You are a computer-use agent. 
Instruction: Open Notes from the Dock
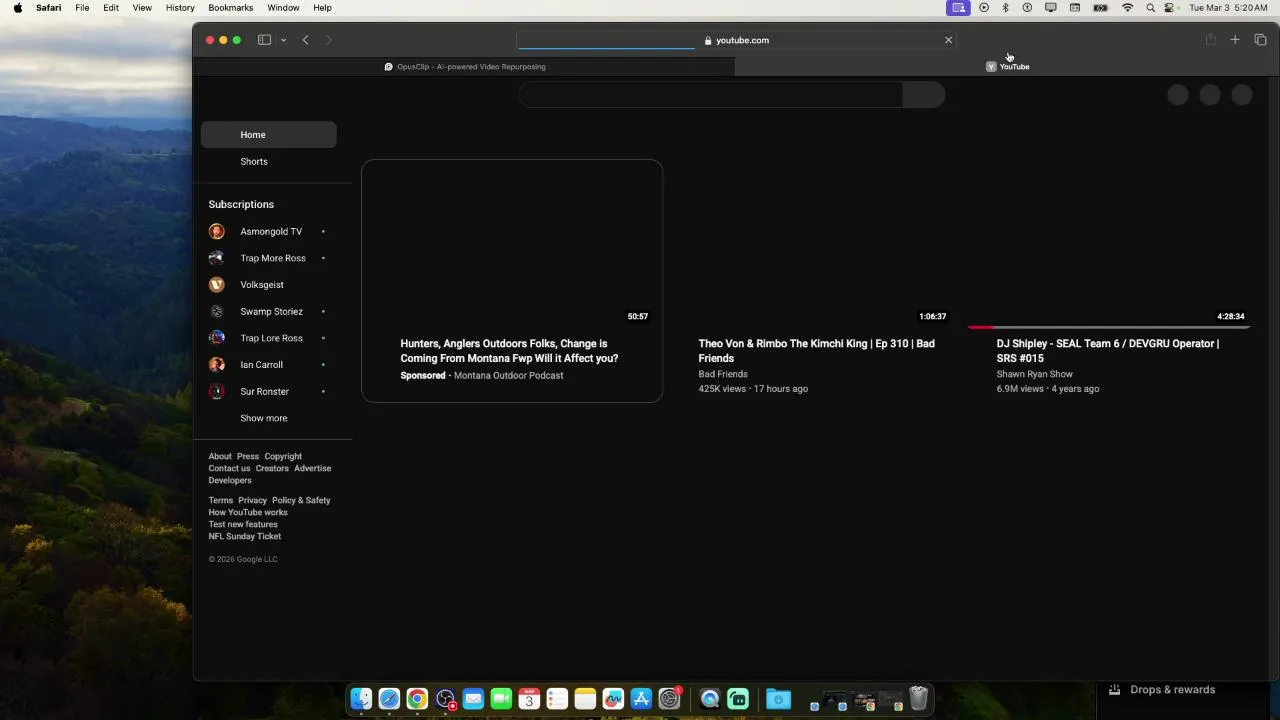tap(585, 699)
